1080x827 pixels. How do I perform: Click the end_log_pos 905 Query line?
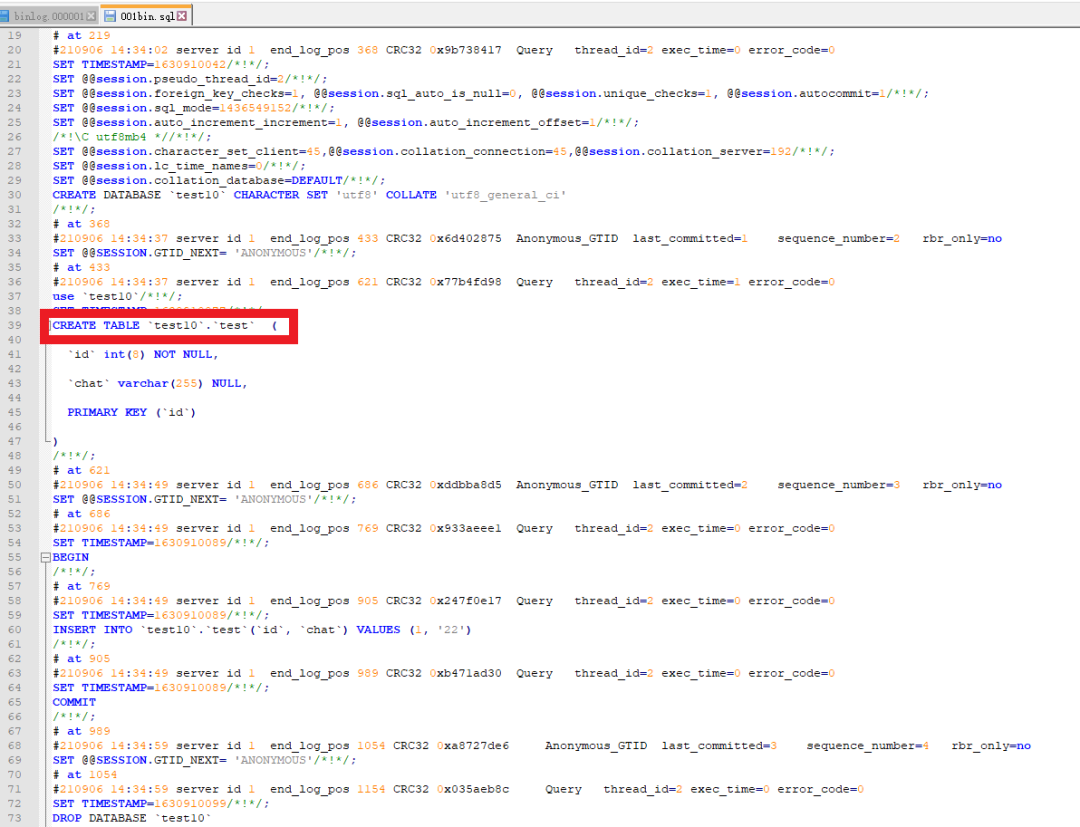point(444,600)
